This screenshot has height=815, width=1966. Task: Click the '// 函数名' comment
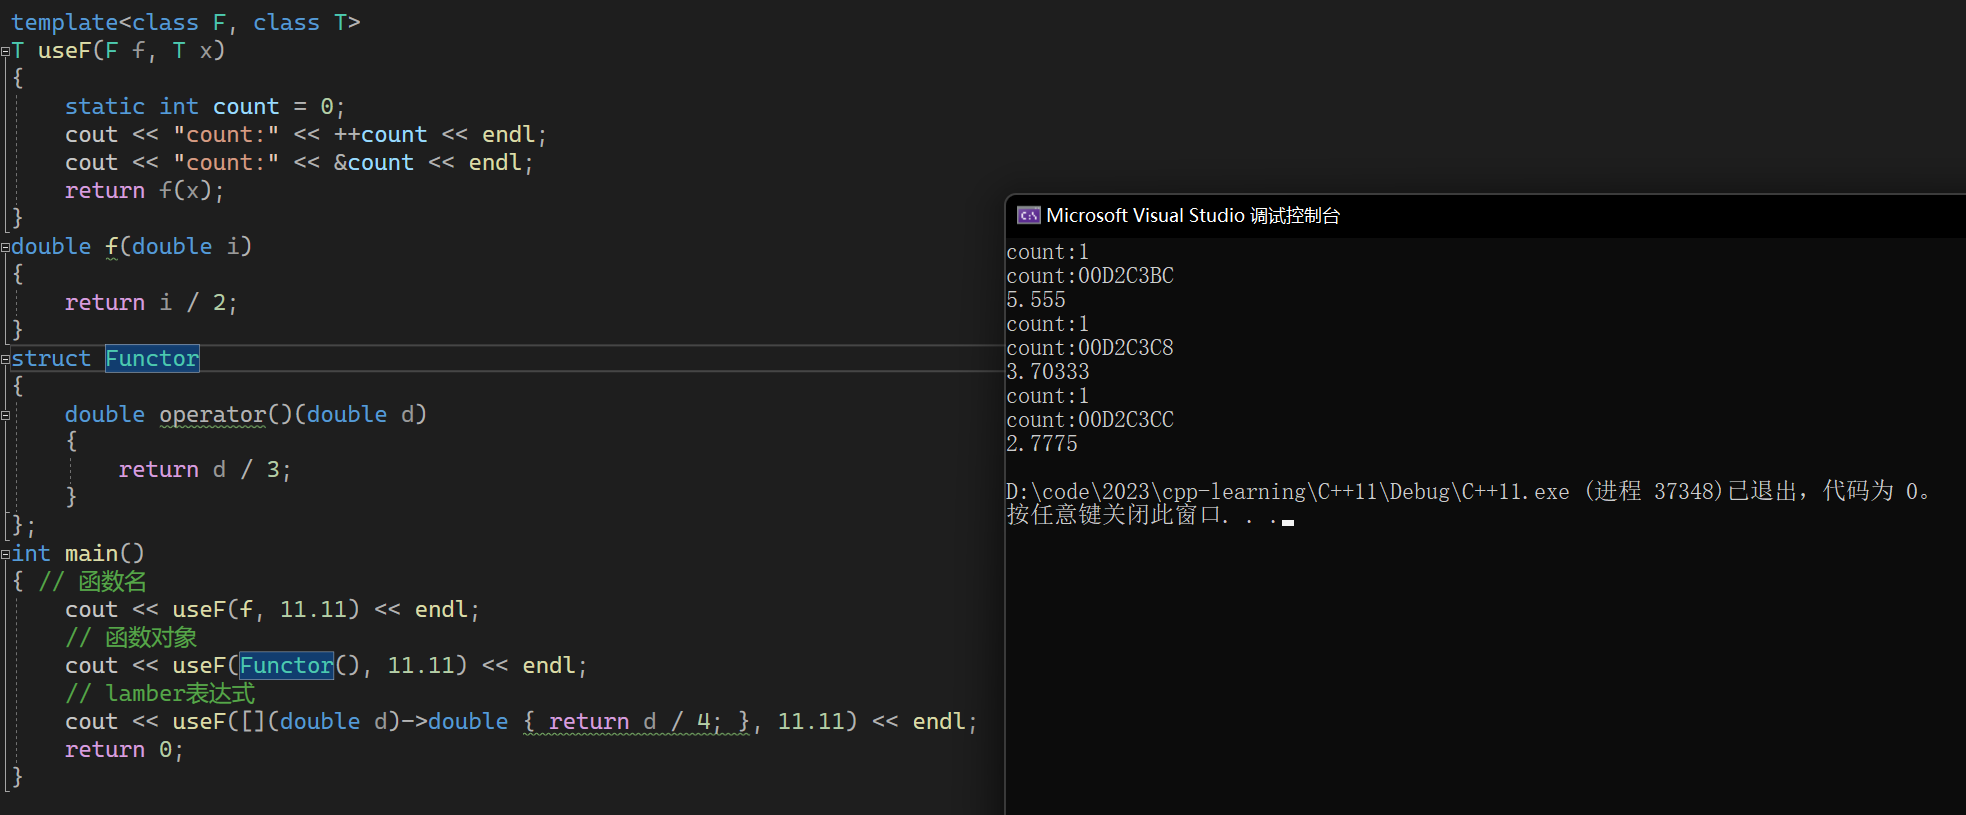click(x=93, y=581)
